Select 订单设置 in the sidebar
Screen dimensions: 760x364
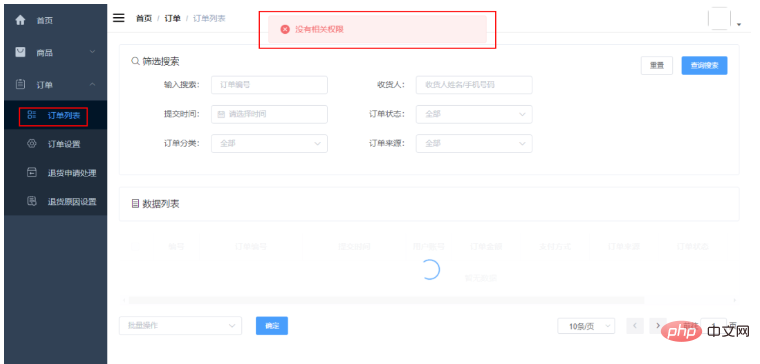(56, 144)
